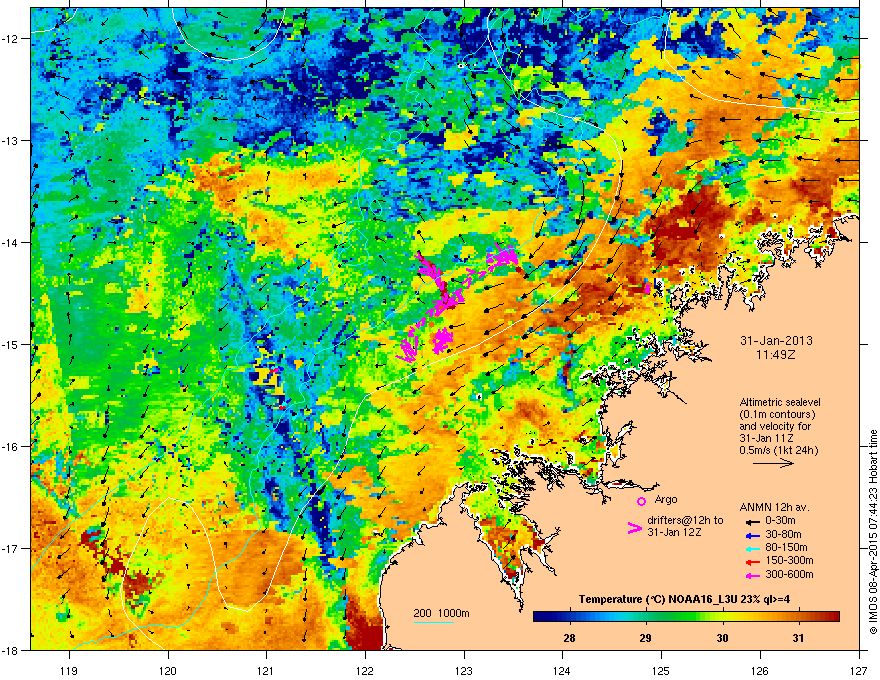This screenshot has height=680, width=880.
Task: Click the red 150-300m arrow in legend
Action: click(x=751, y=561)
